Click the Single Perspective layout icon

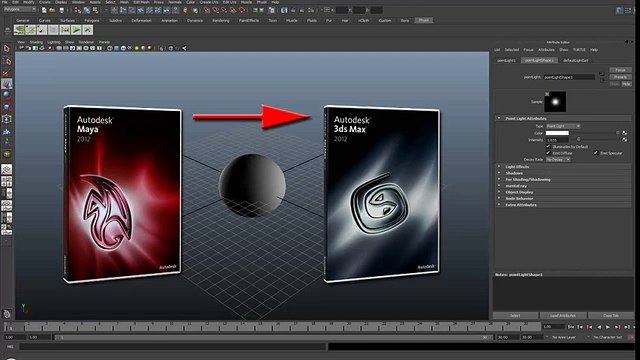7,169
